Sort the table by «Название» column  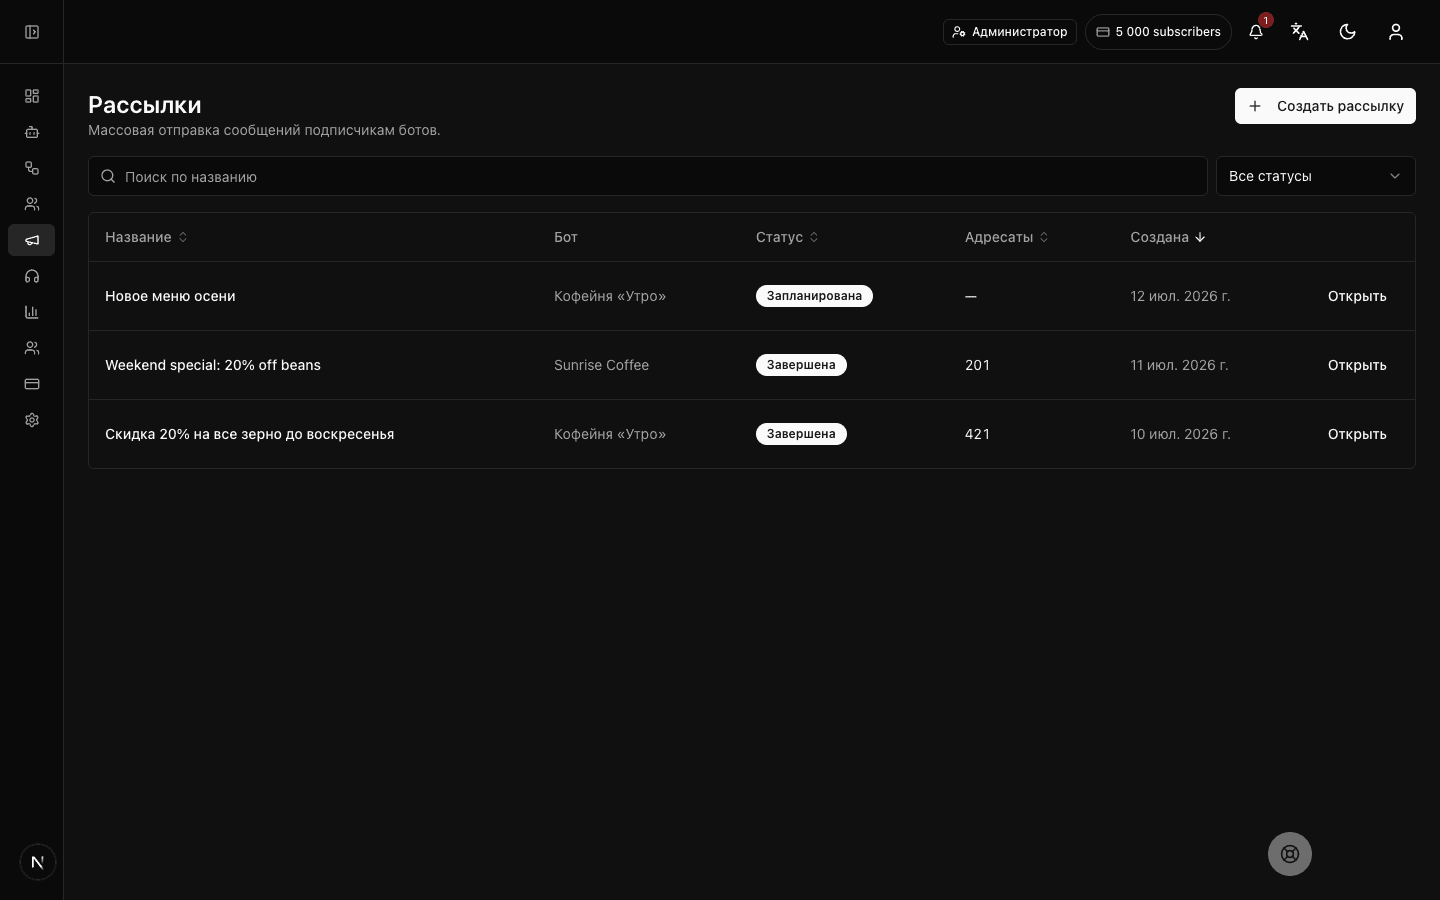[x=146, y=237]
